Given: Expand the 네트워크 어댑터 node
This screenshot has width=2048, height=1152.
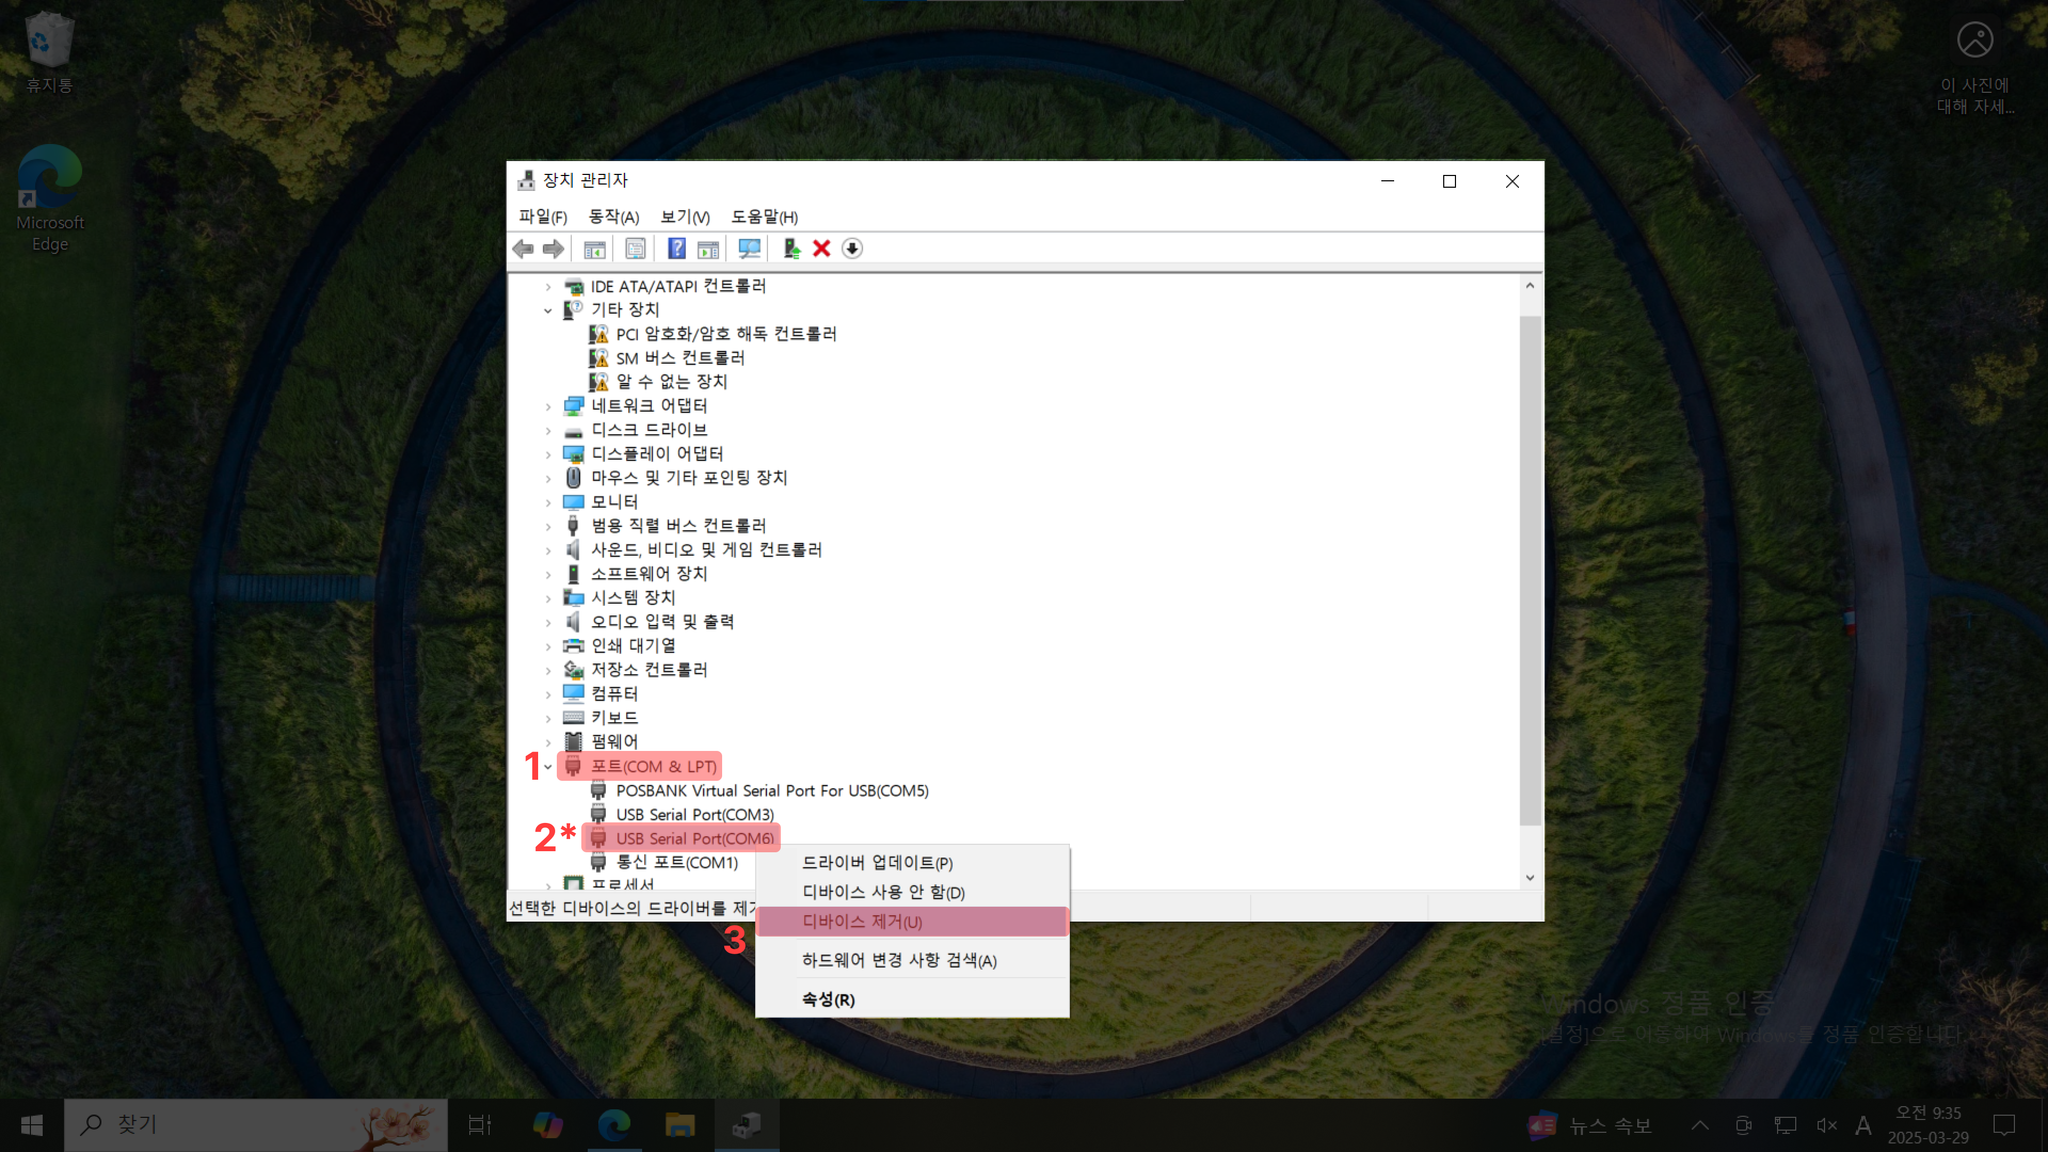Looking at the screenshot, I should point(548,406).
